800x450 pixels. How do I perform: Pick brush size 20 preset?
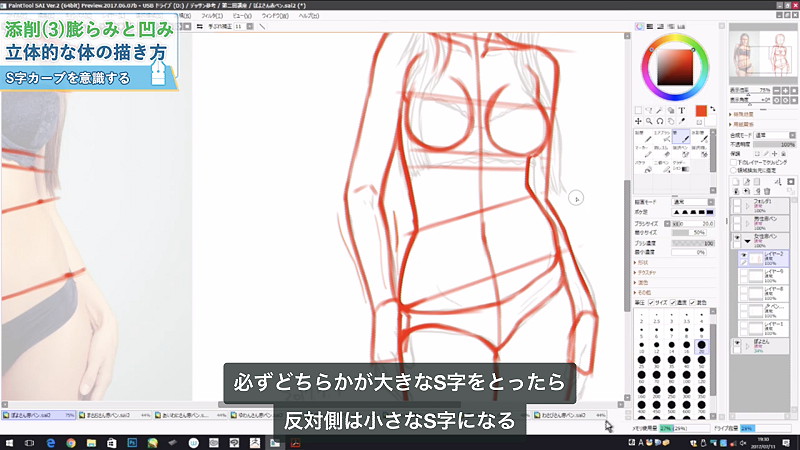pos(702,346)
